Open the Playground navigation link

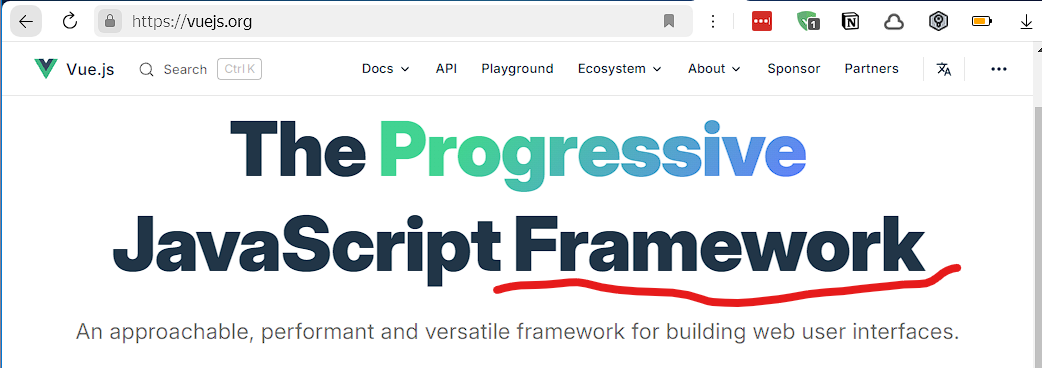pyautogui.click(x=517, y=69)
